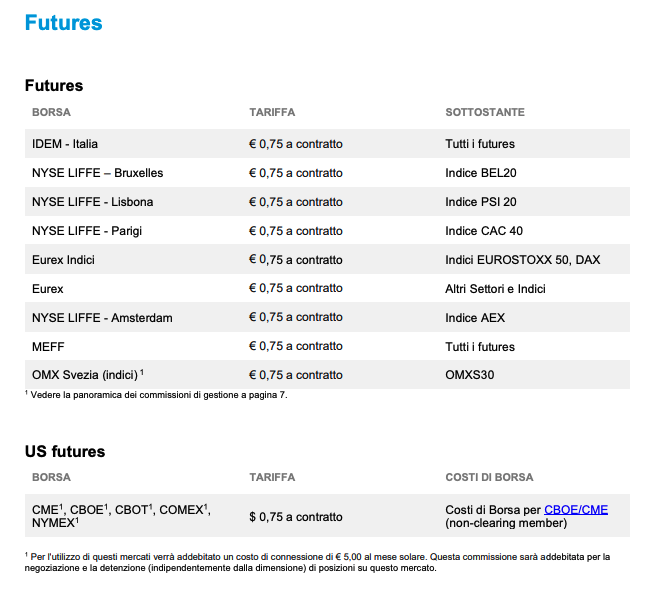Click footnote about € 5,00 connection cost
Viewport: 649px width, 606px height.
[x=317, y=562]
